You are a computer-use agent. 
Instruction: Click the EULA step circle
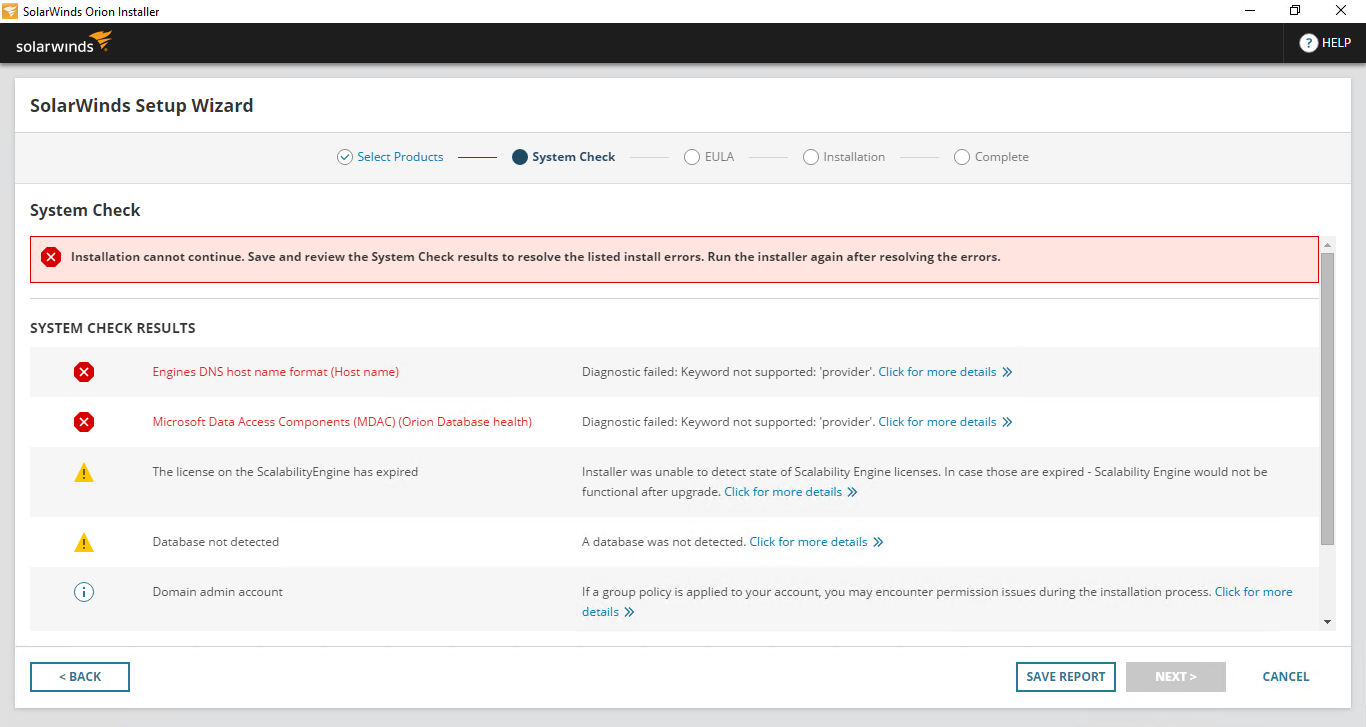692,157
